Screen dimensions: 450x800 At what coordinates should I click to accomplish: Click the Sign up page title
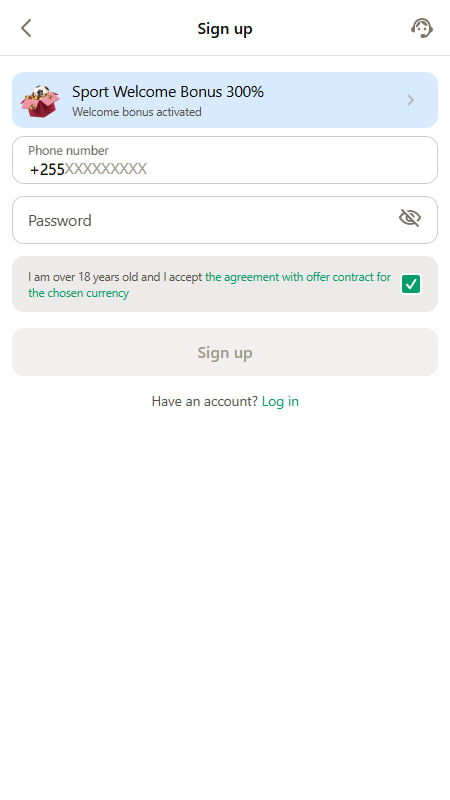[x=225, y=29]
